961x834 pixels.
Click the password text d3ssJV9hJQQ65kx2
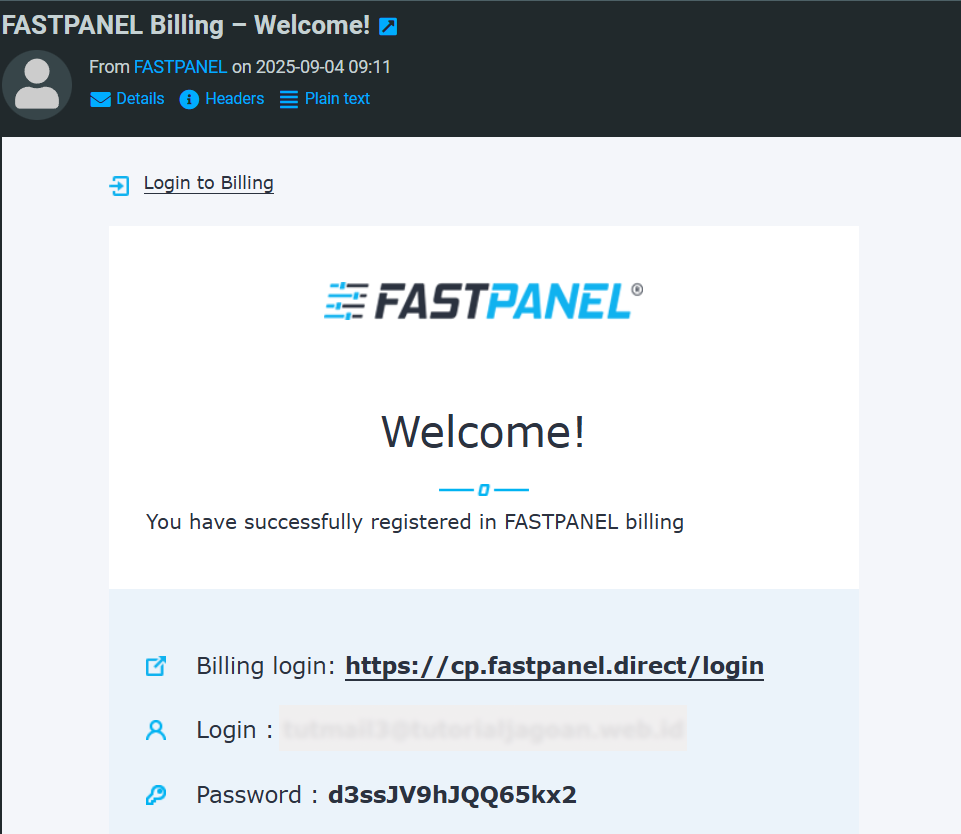click(x=452, y=795)
